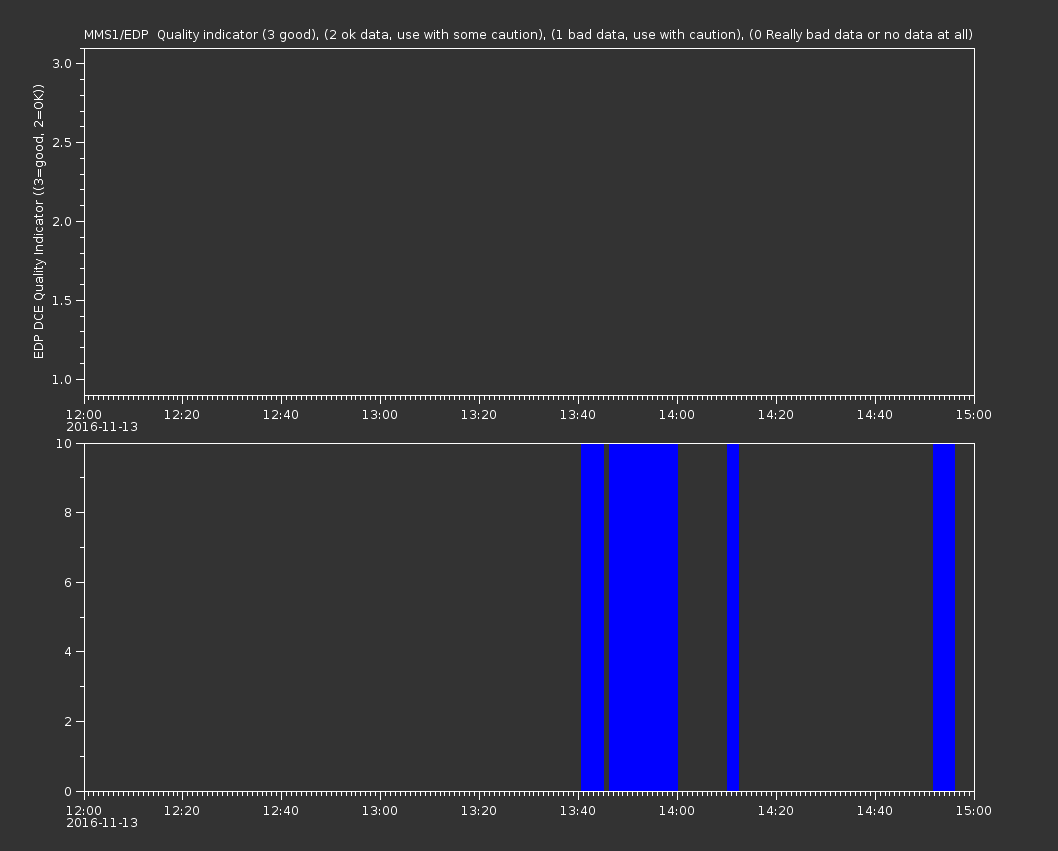
Task: Click the 12:00 time label under upper plot
Action: click(84, 414)
